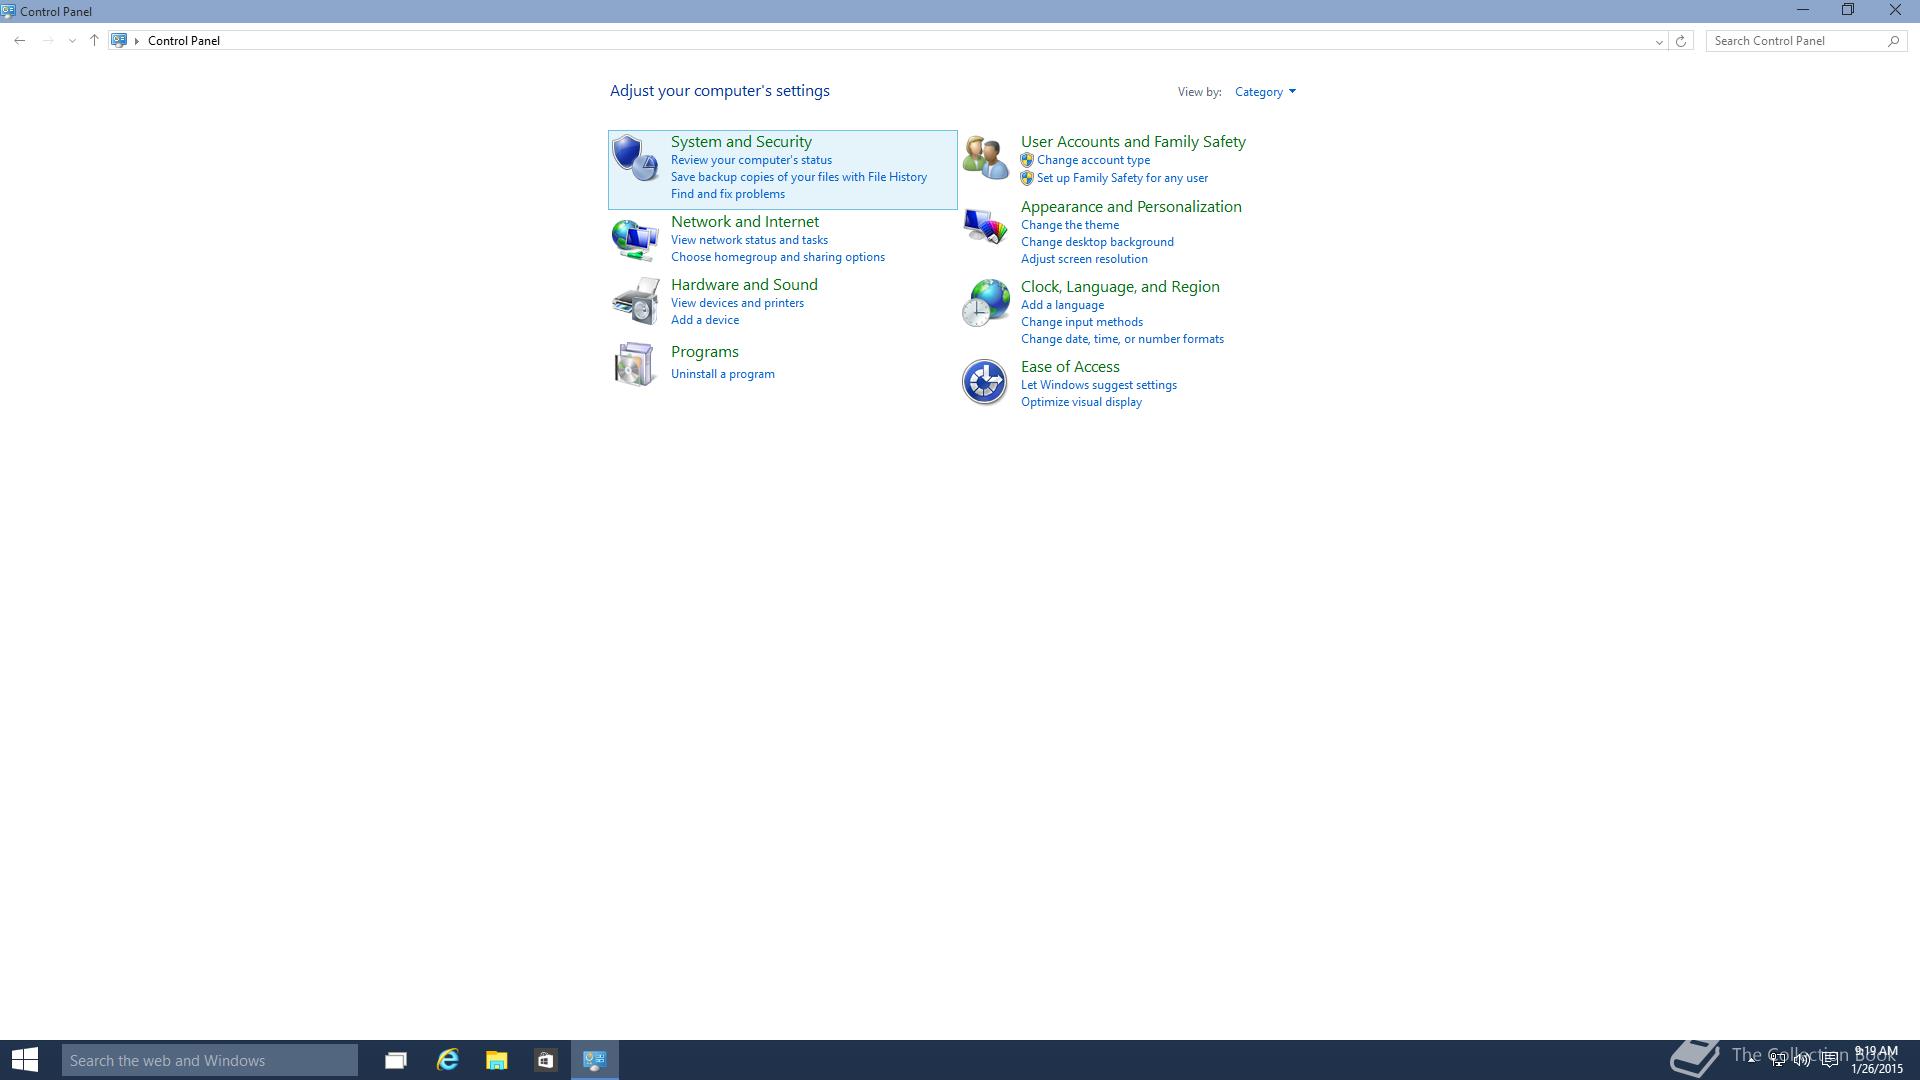Open the notifications icon in system tray
Viewport: 1920px width, 1080px height.
pos(1829,1060)
